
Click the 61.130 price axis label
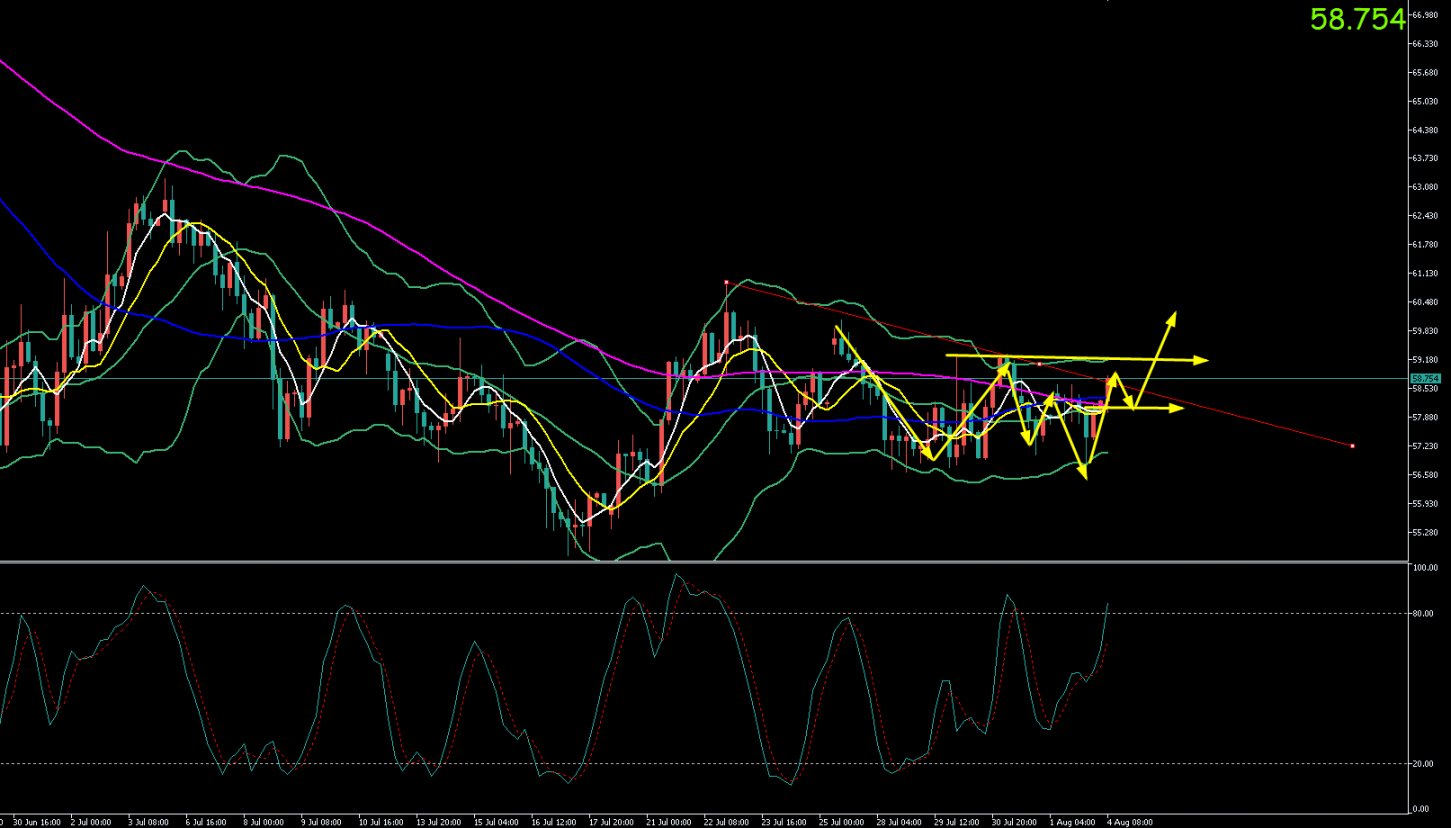click(1424, 274)
